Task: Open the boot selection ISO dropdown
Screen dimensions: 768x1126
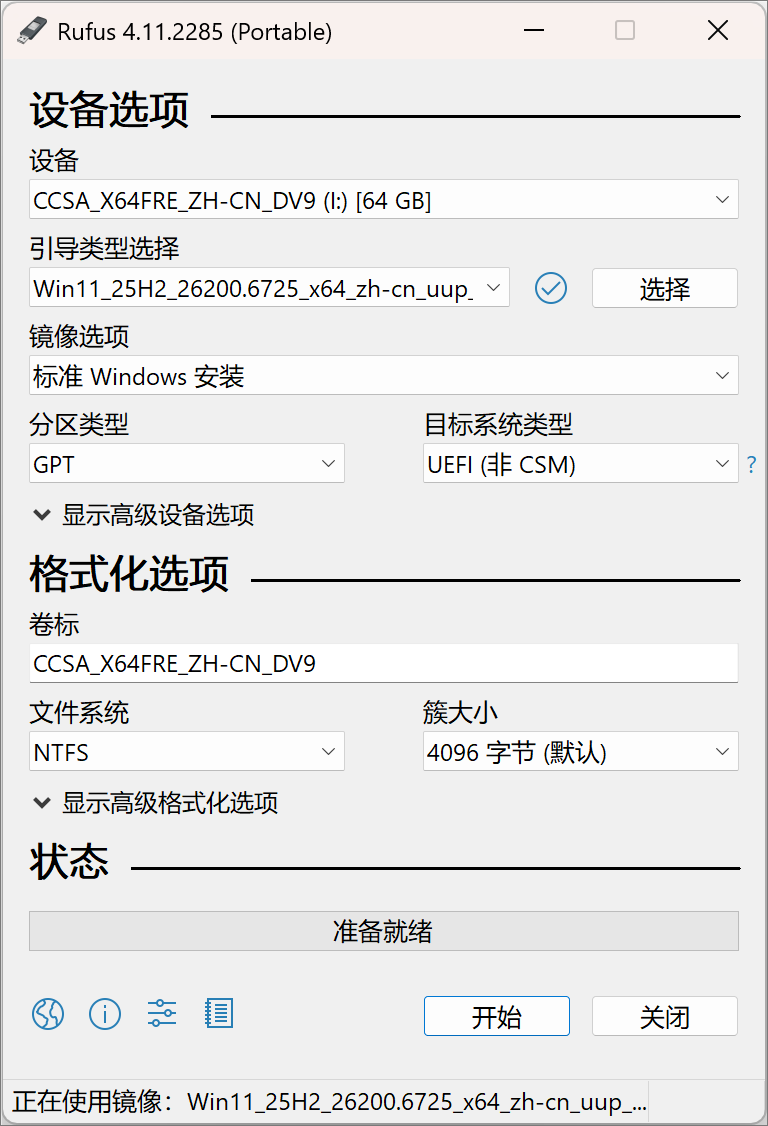Action: 269,288
